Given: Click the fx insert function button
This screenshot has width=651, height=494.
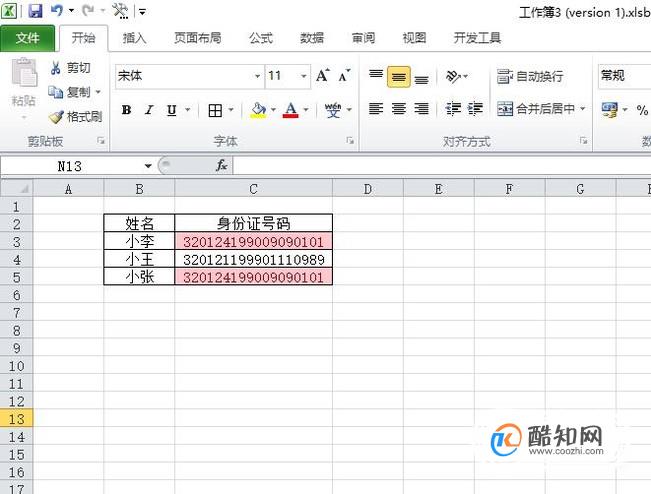Looking at the screenshot, I should 221,166.
